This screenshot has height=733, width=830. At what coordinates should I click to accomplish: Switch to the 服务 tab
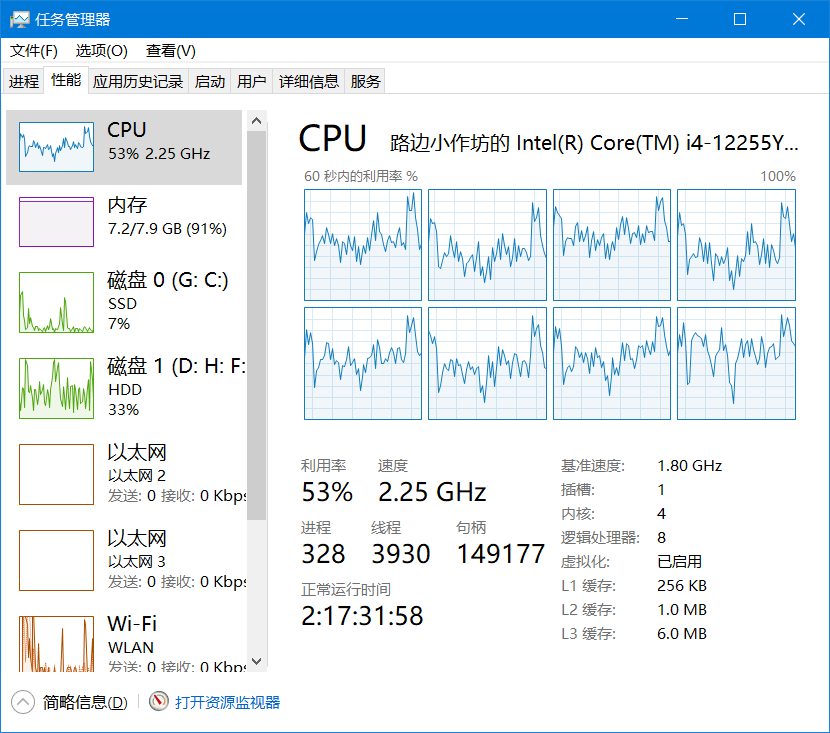[365, 81]
